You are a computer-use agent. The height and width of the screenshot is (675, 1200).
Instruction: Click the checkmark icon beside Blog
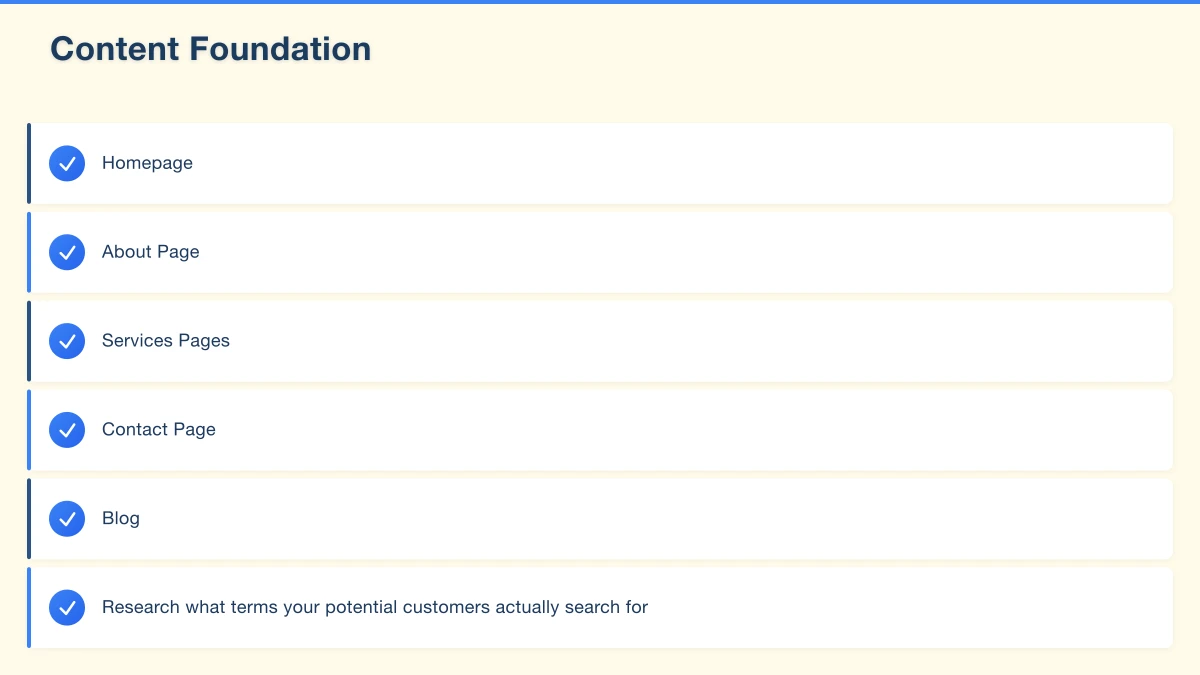click(67, 519)
